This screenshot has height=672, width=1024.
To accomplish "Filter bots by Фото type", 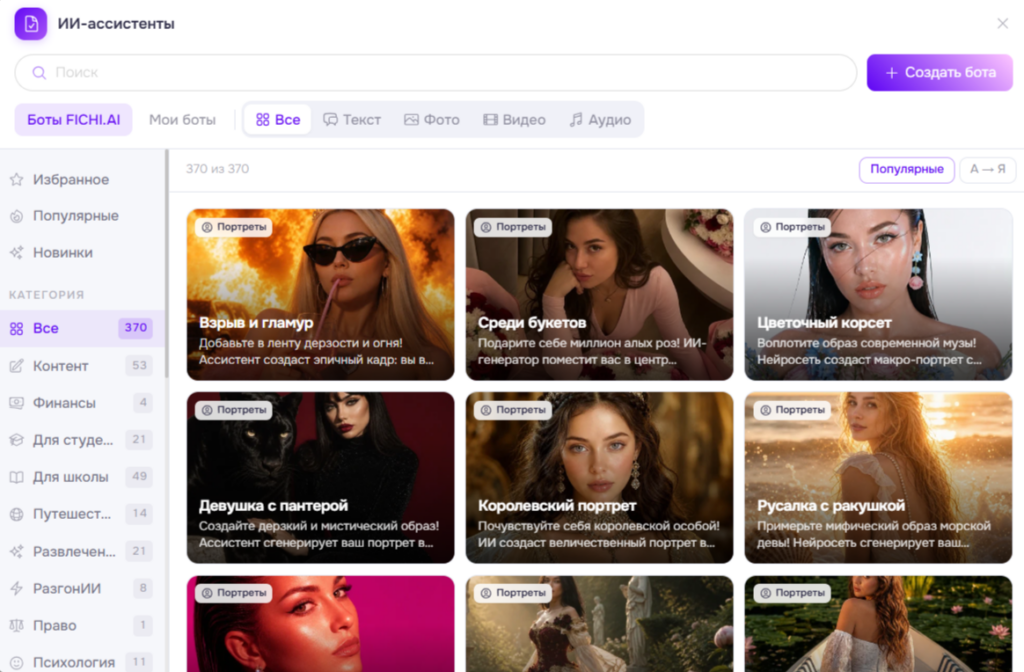I will tap(432, 120).
